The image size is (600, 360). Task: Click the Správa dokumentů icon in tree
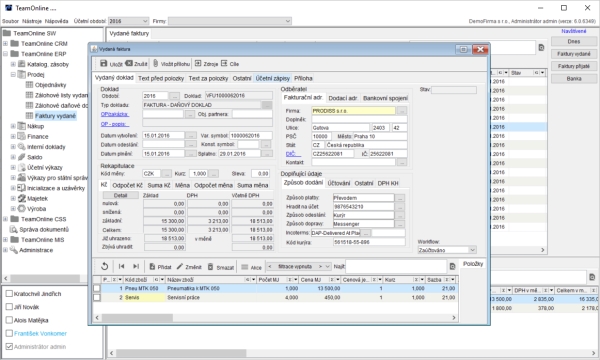coord(13,229)
